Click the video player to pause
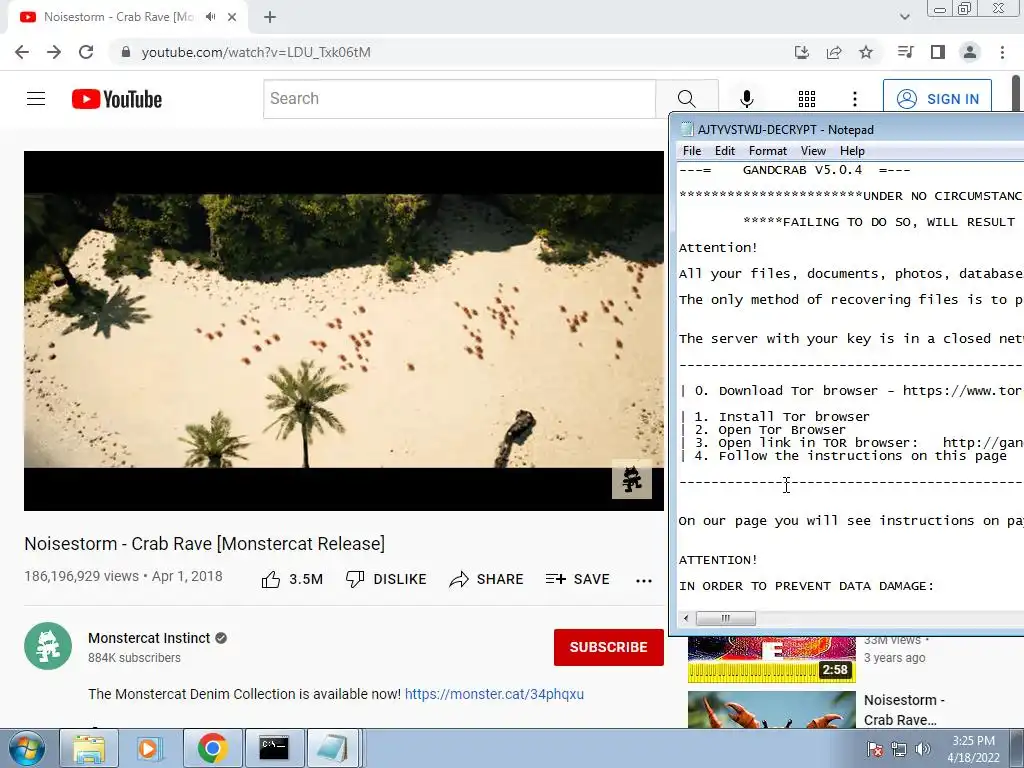The height and width of the screenshot is (768, 1024). click(344, 330)
